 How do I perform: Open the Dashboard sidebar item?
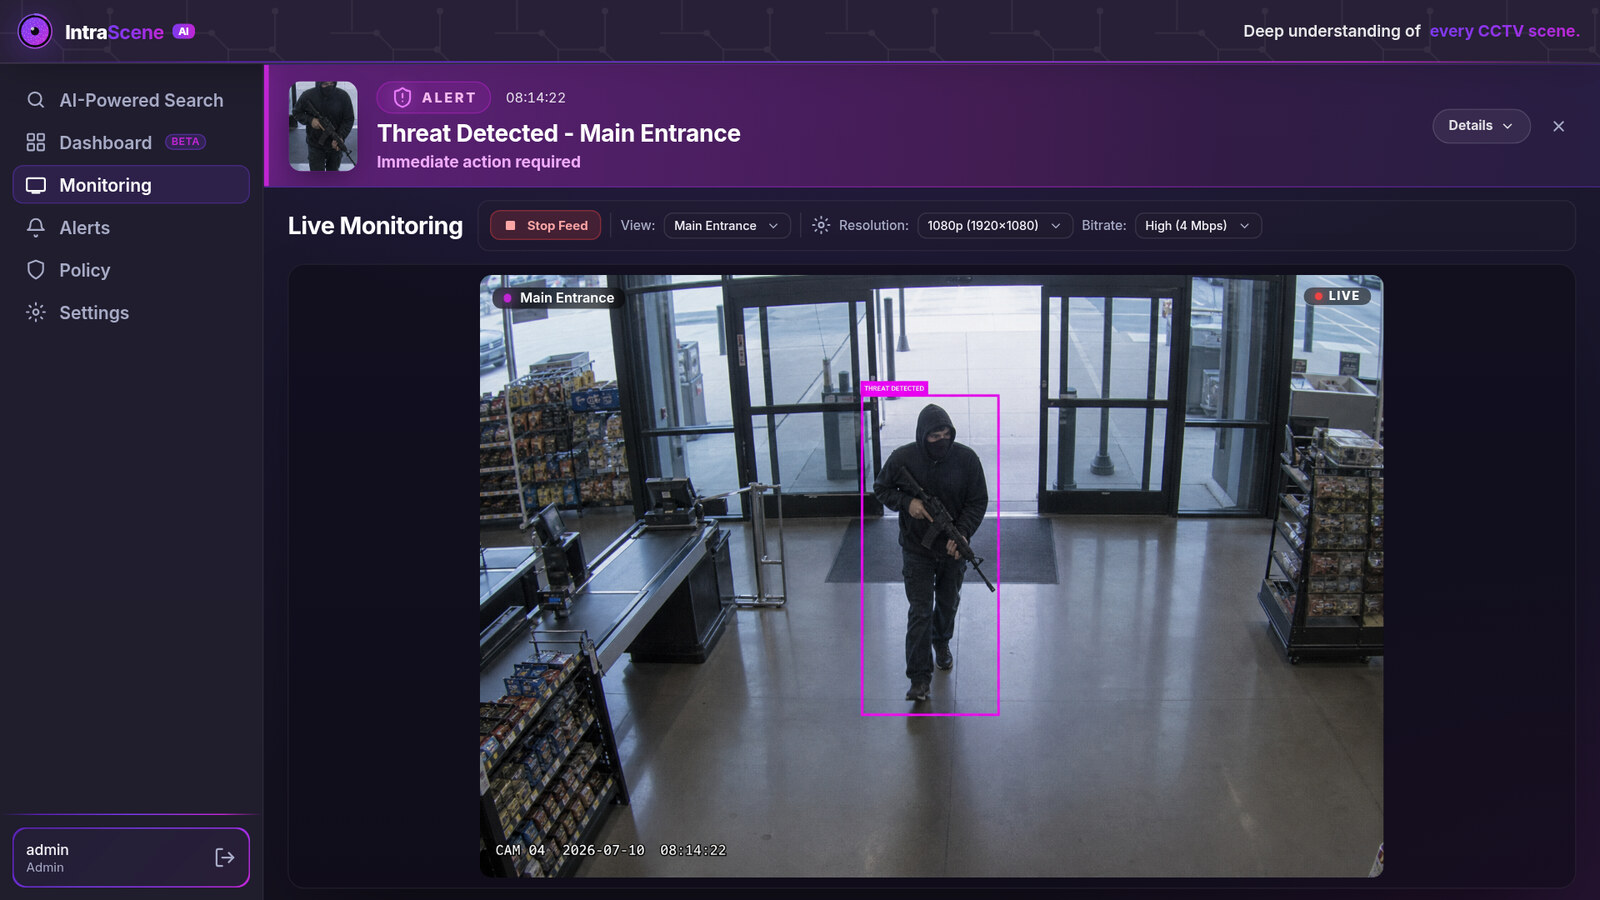[131, 143]
